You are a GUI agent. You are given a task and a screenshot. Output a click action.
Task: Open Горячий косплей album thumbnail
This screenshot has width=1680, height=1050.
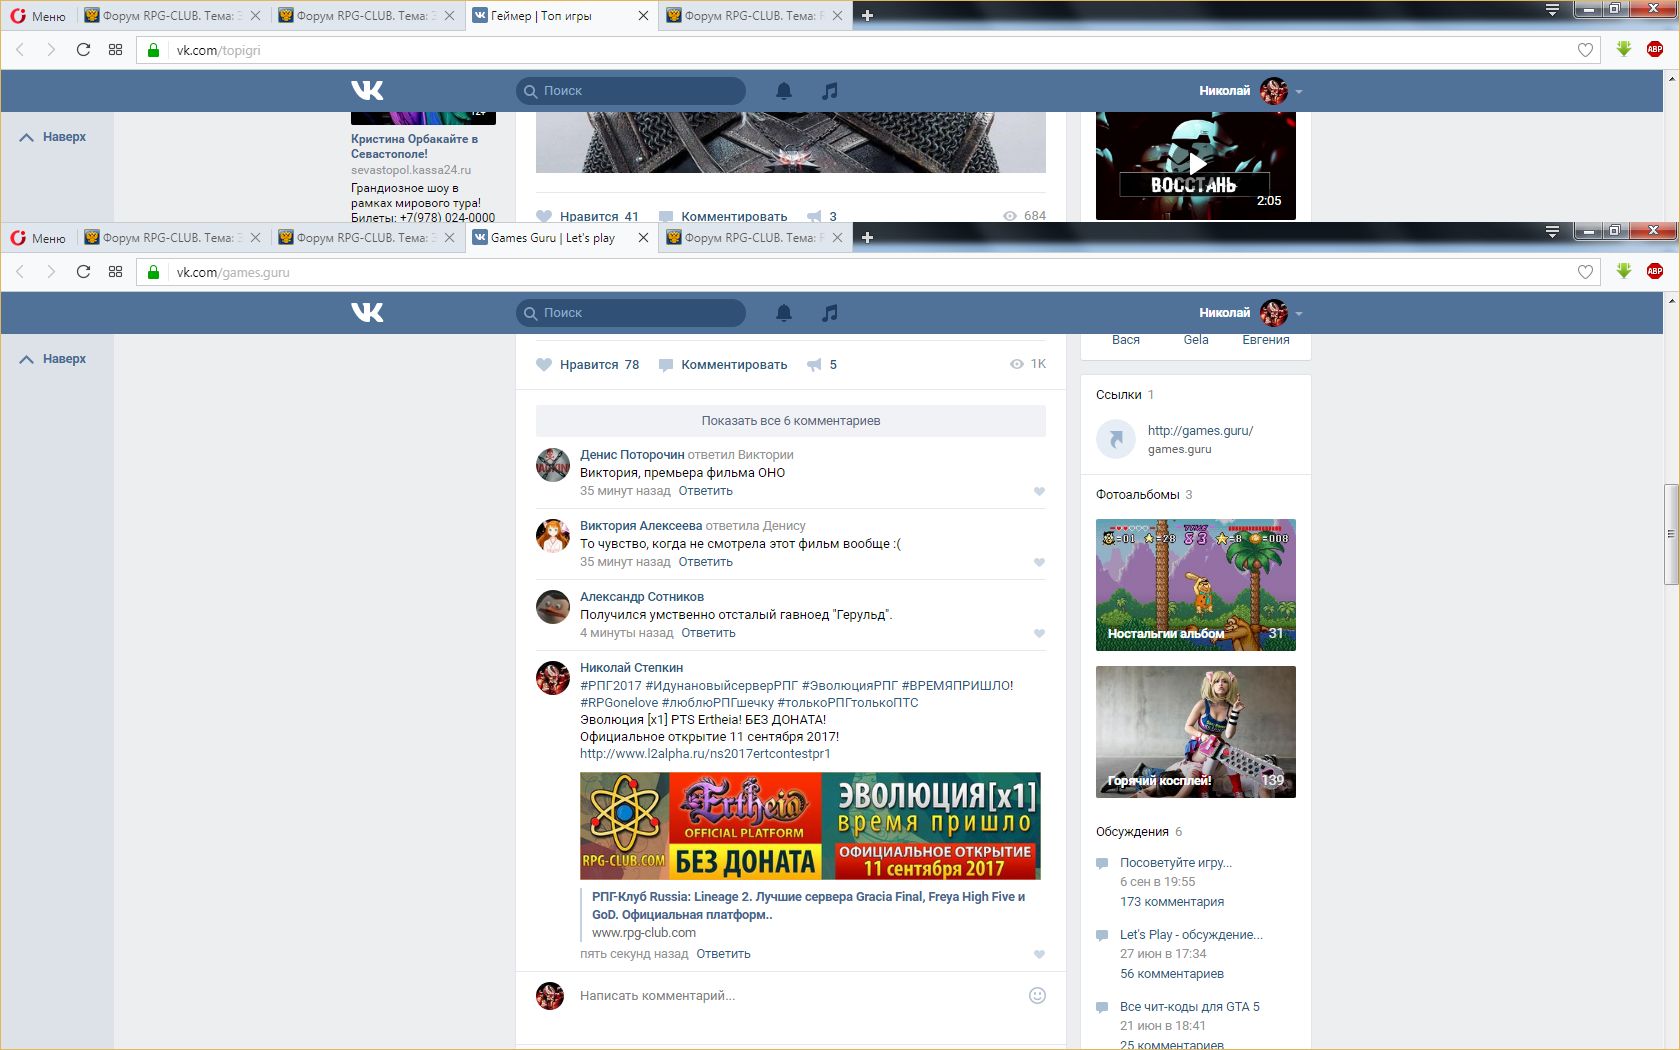[1196, 732]
